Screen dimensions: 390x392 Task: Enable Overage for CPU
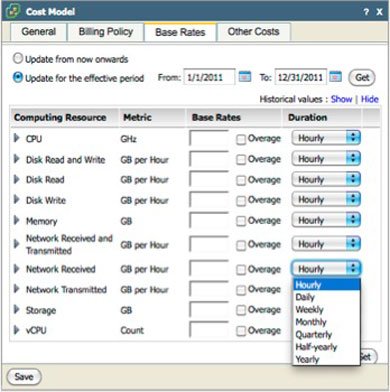pyautogui.click(x=241, y=139)
